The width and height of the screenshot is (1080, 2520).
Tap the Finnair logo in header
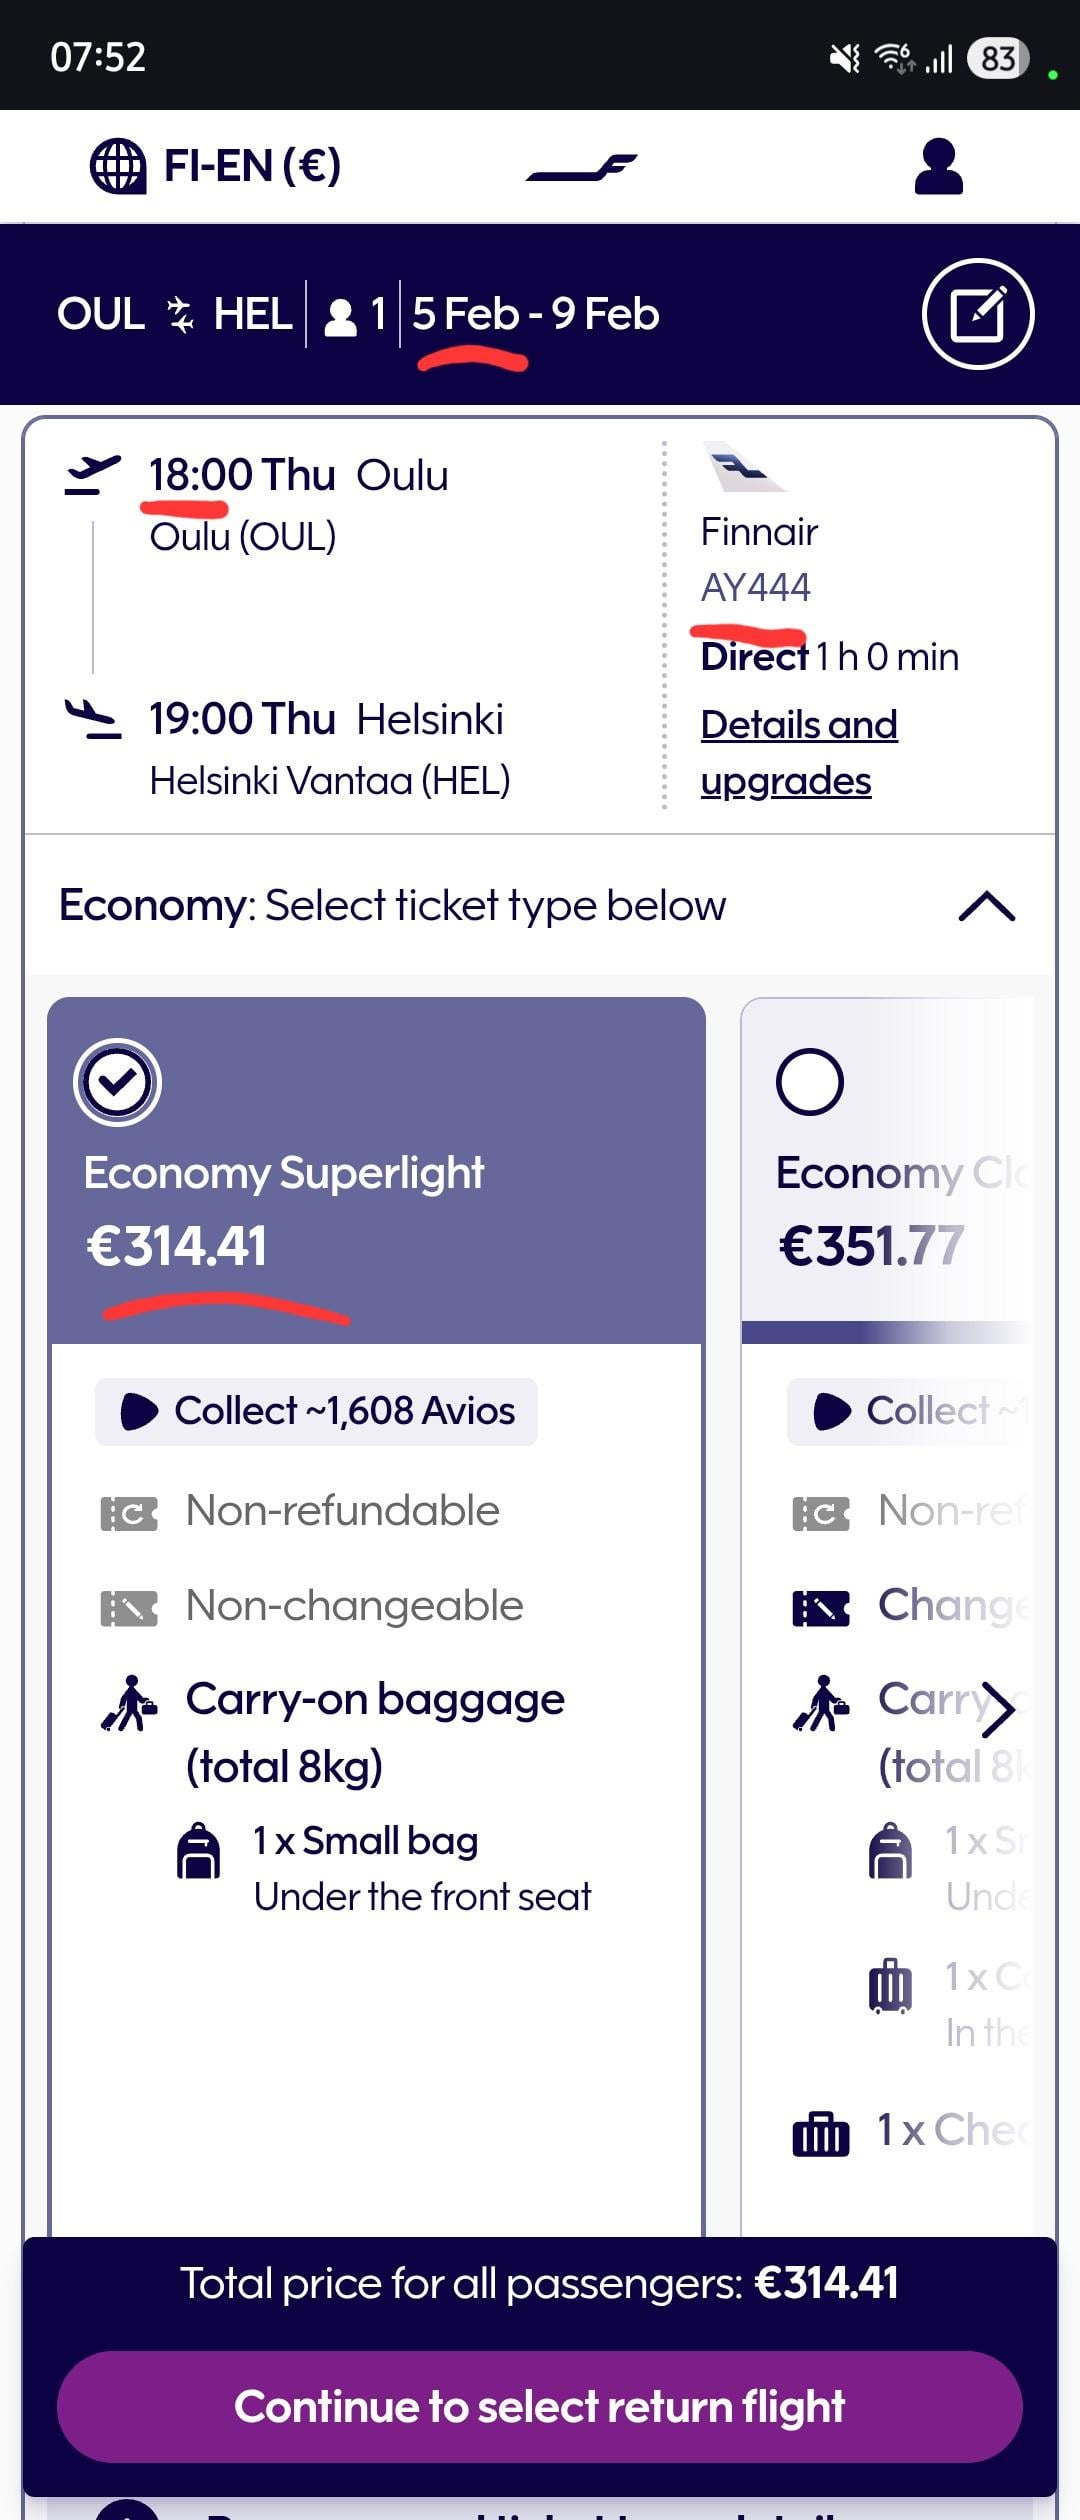point(582,168)
